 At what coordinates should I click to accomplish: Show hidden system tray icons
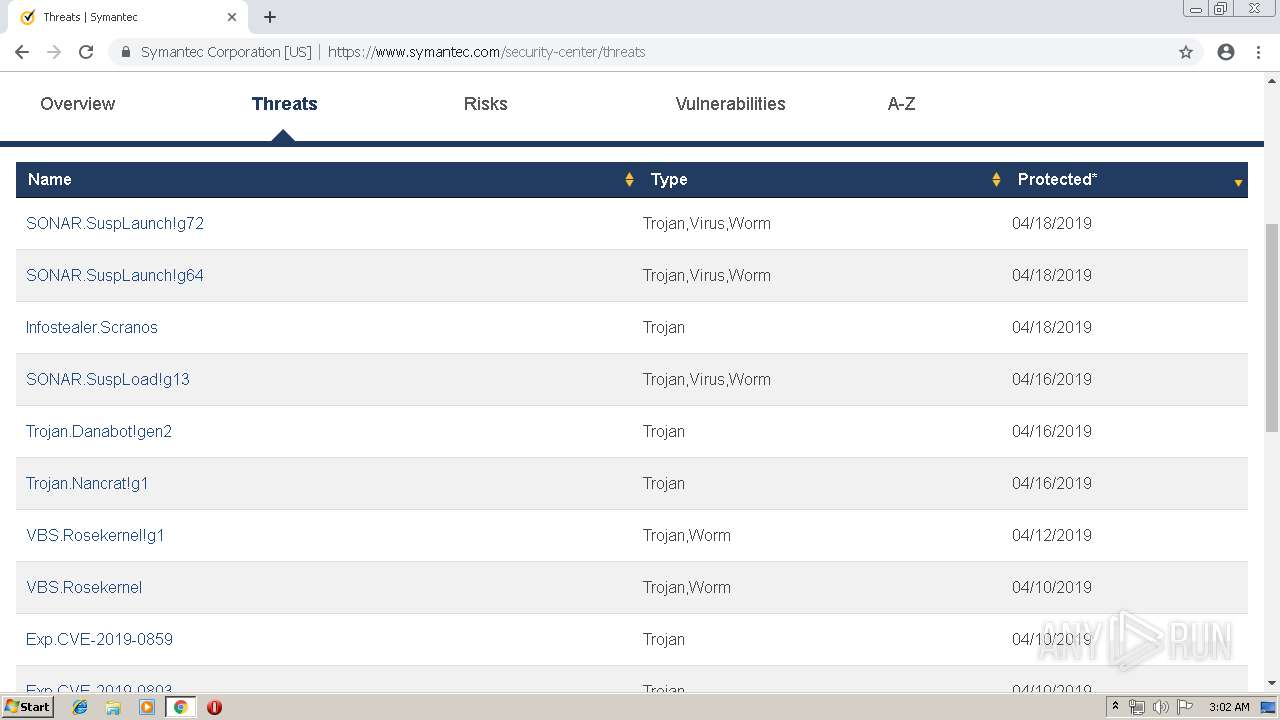coord(1115,707)
